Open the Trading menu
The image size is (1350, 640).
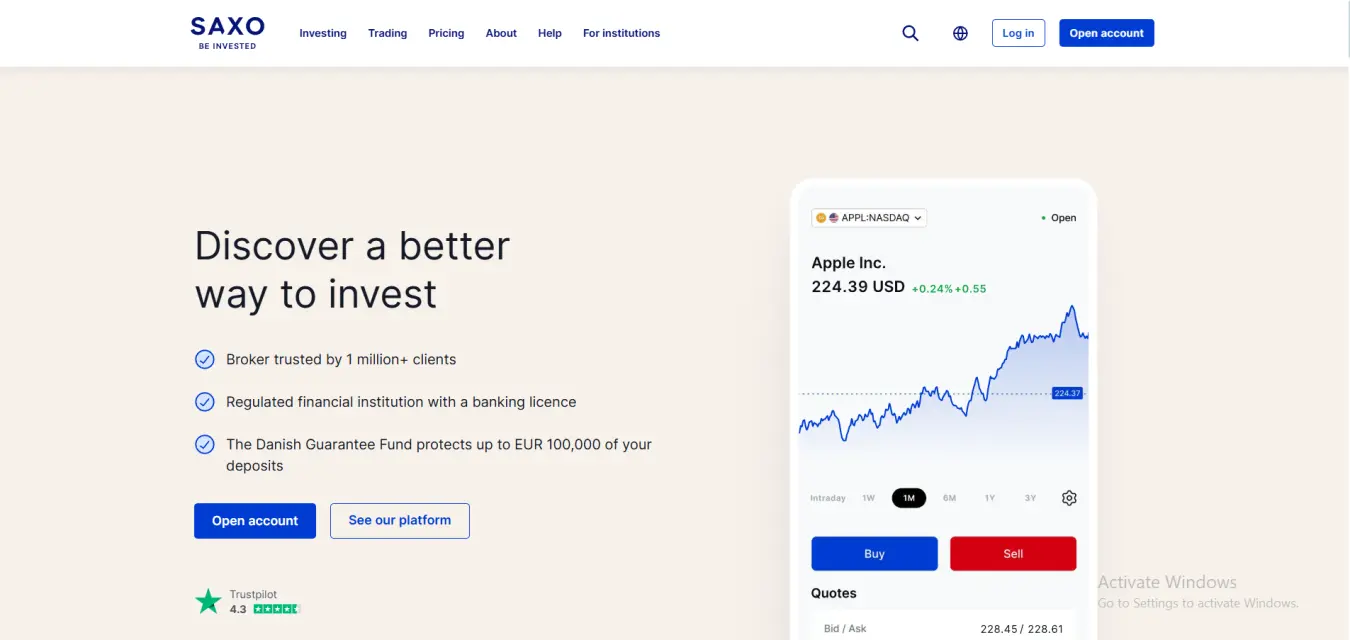[x=387, y=33]
